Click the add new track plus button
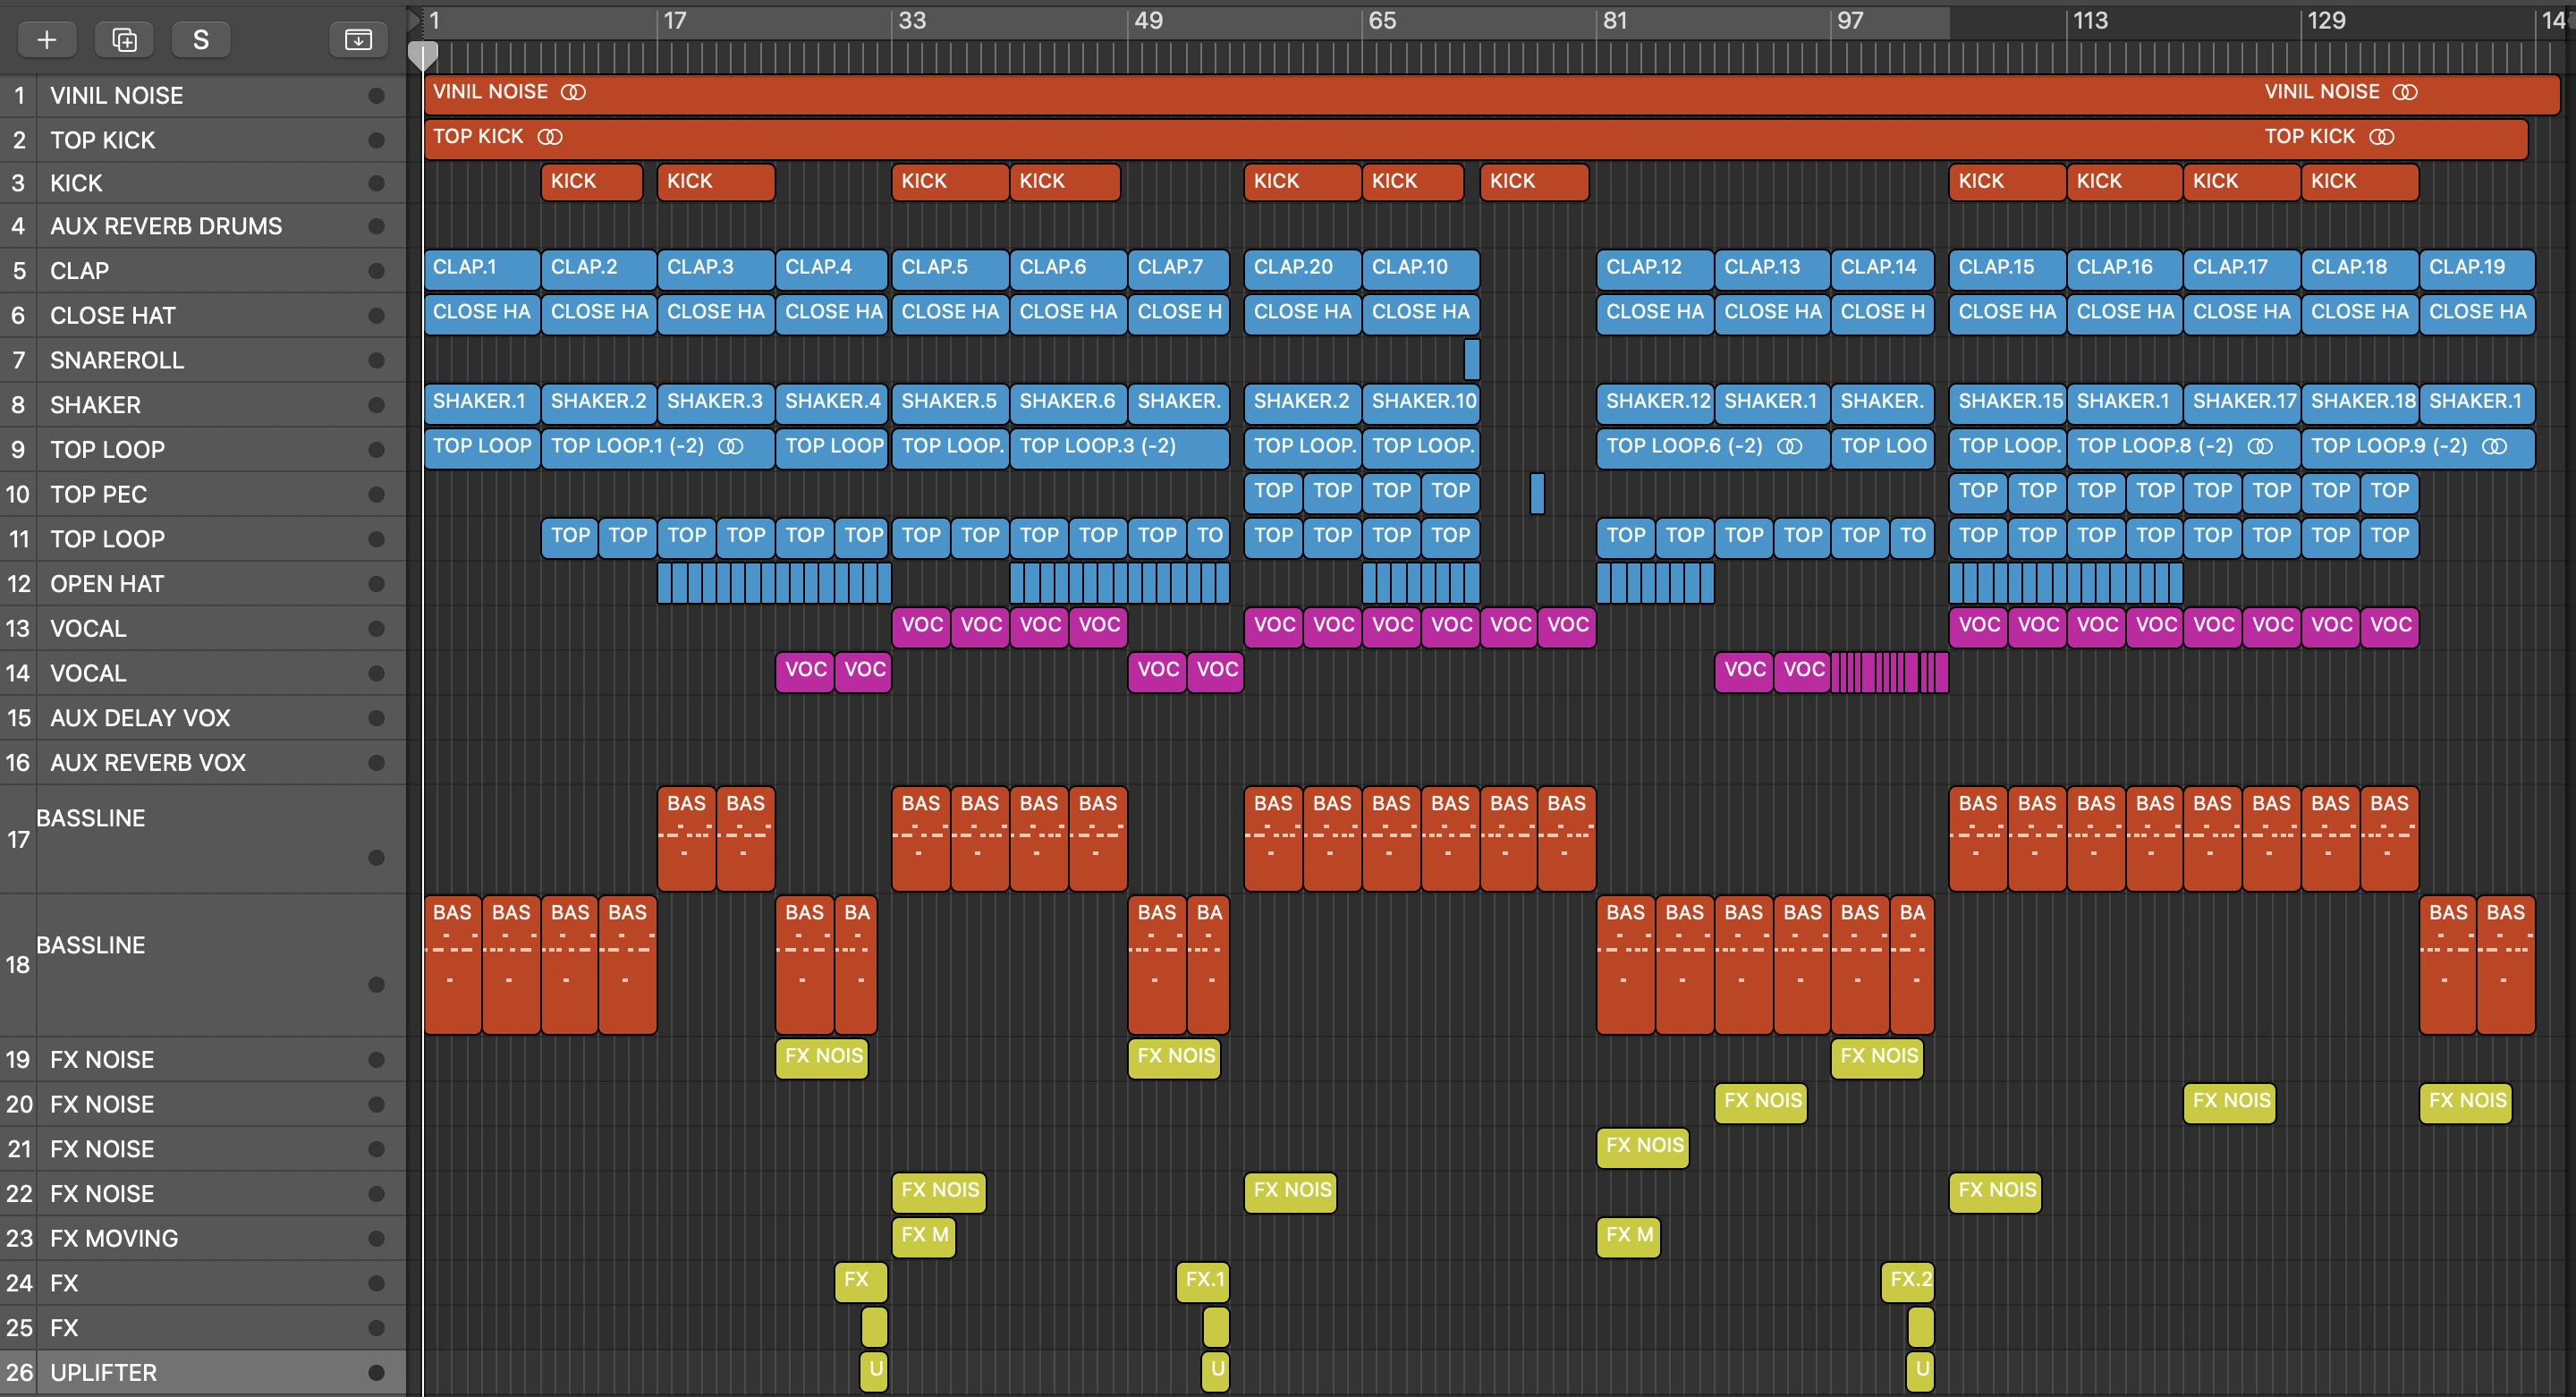Screen dimensions: 2576x1397 click(46, 39)
